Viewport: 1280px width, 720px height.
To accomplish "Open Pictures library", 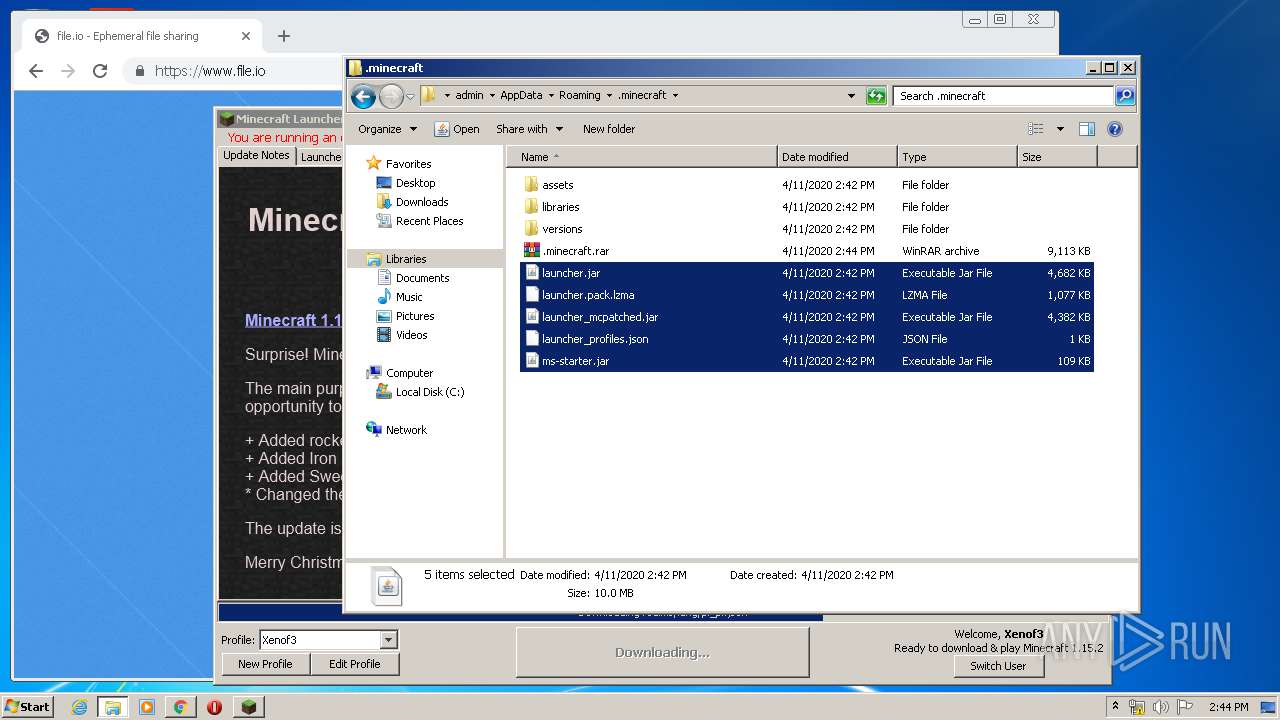I will tap(415, 316).
